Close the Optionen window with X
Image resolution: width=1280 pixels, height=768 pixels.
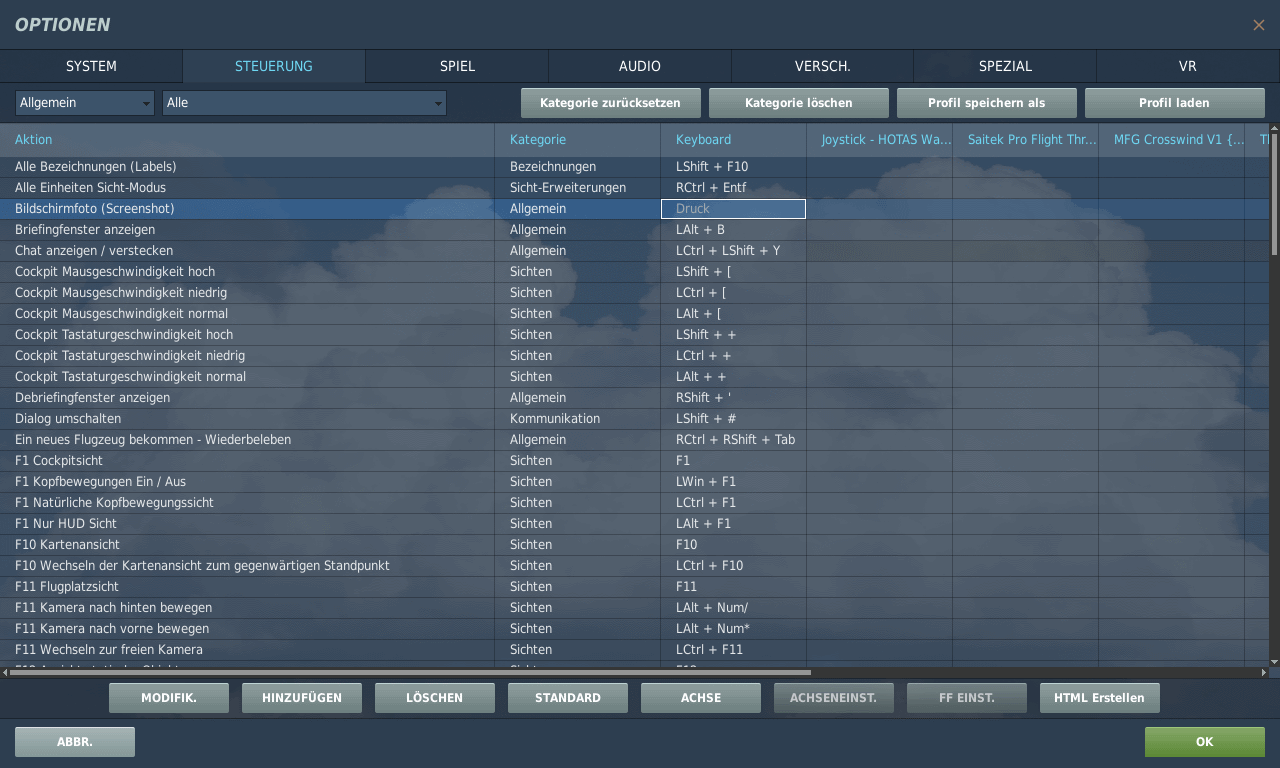[1258, 25]
